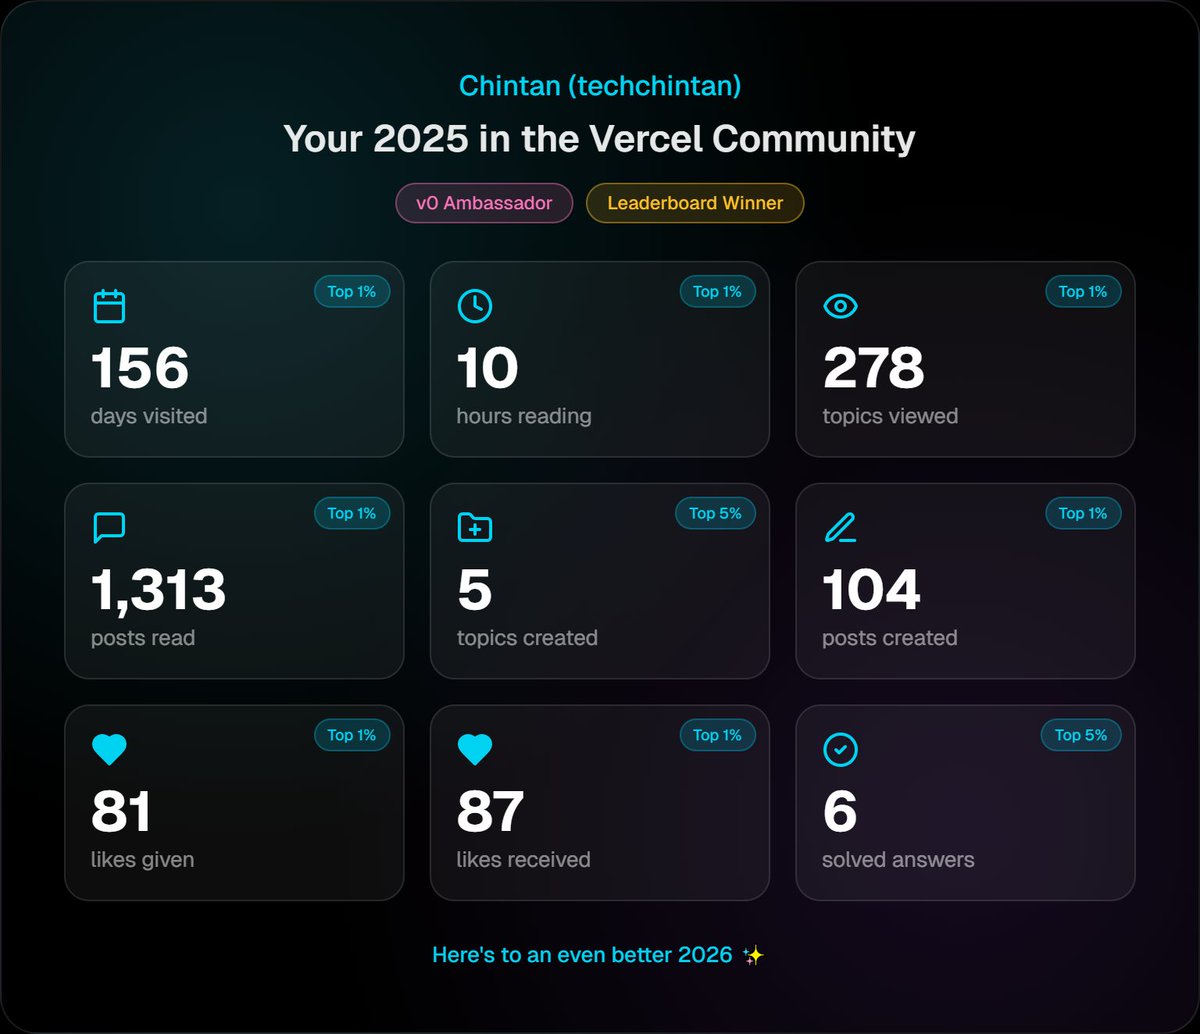Click the 'hours reading' label
1200x1034 pixels.
[524, 416]
